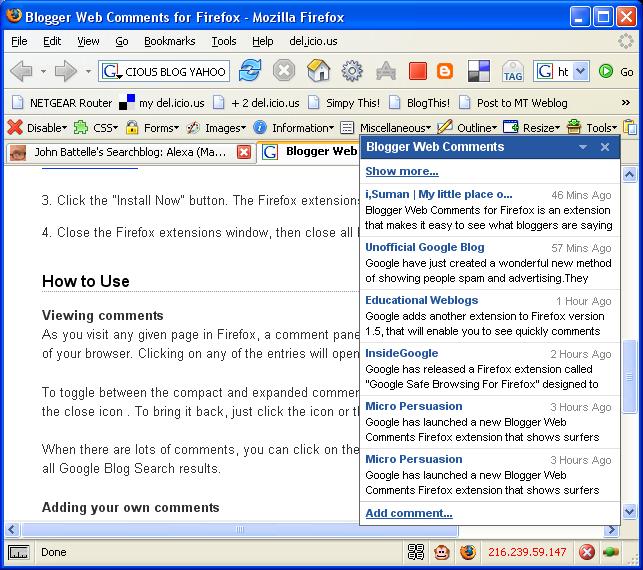Close the John Battelle's Searchblog tab
The height and width of the screenshot is (570, 643).
(x=244, y=152)
